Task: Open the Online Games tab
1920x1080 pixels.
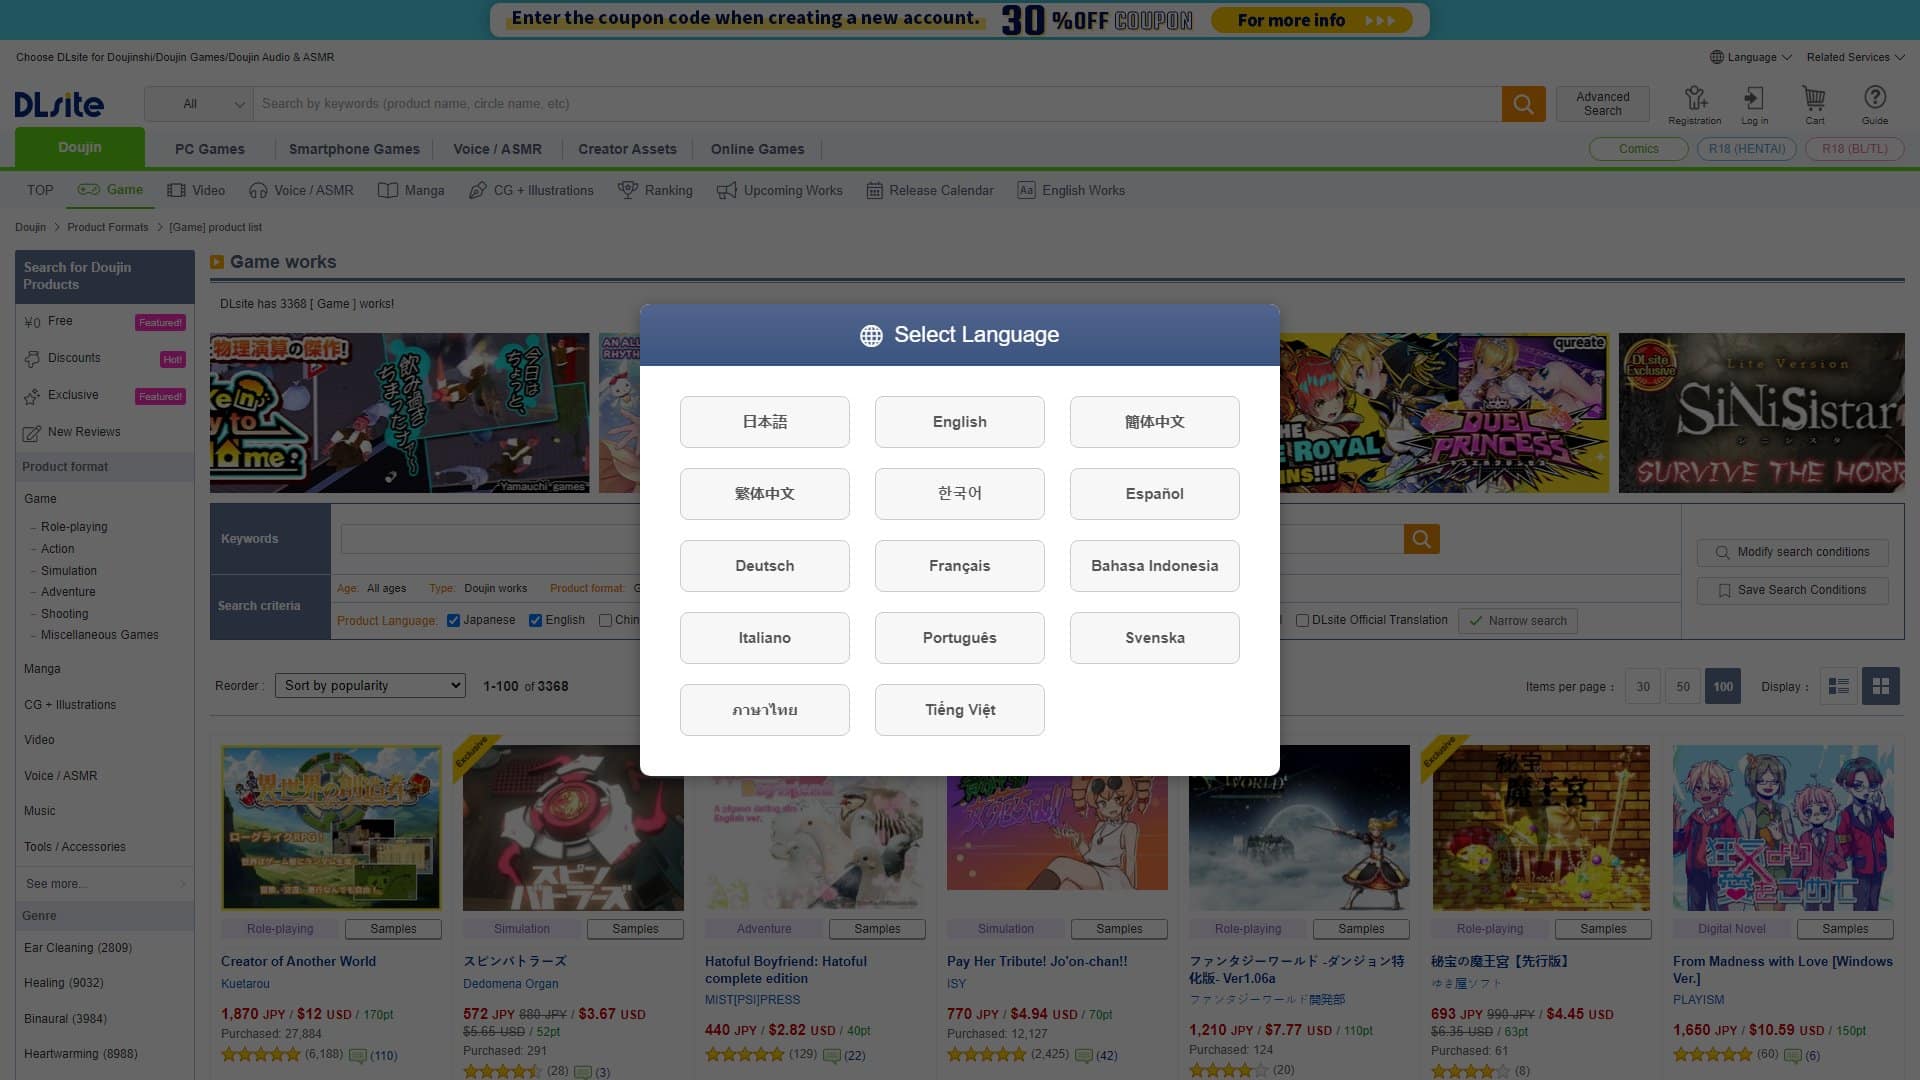Action: 757,149
